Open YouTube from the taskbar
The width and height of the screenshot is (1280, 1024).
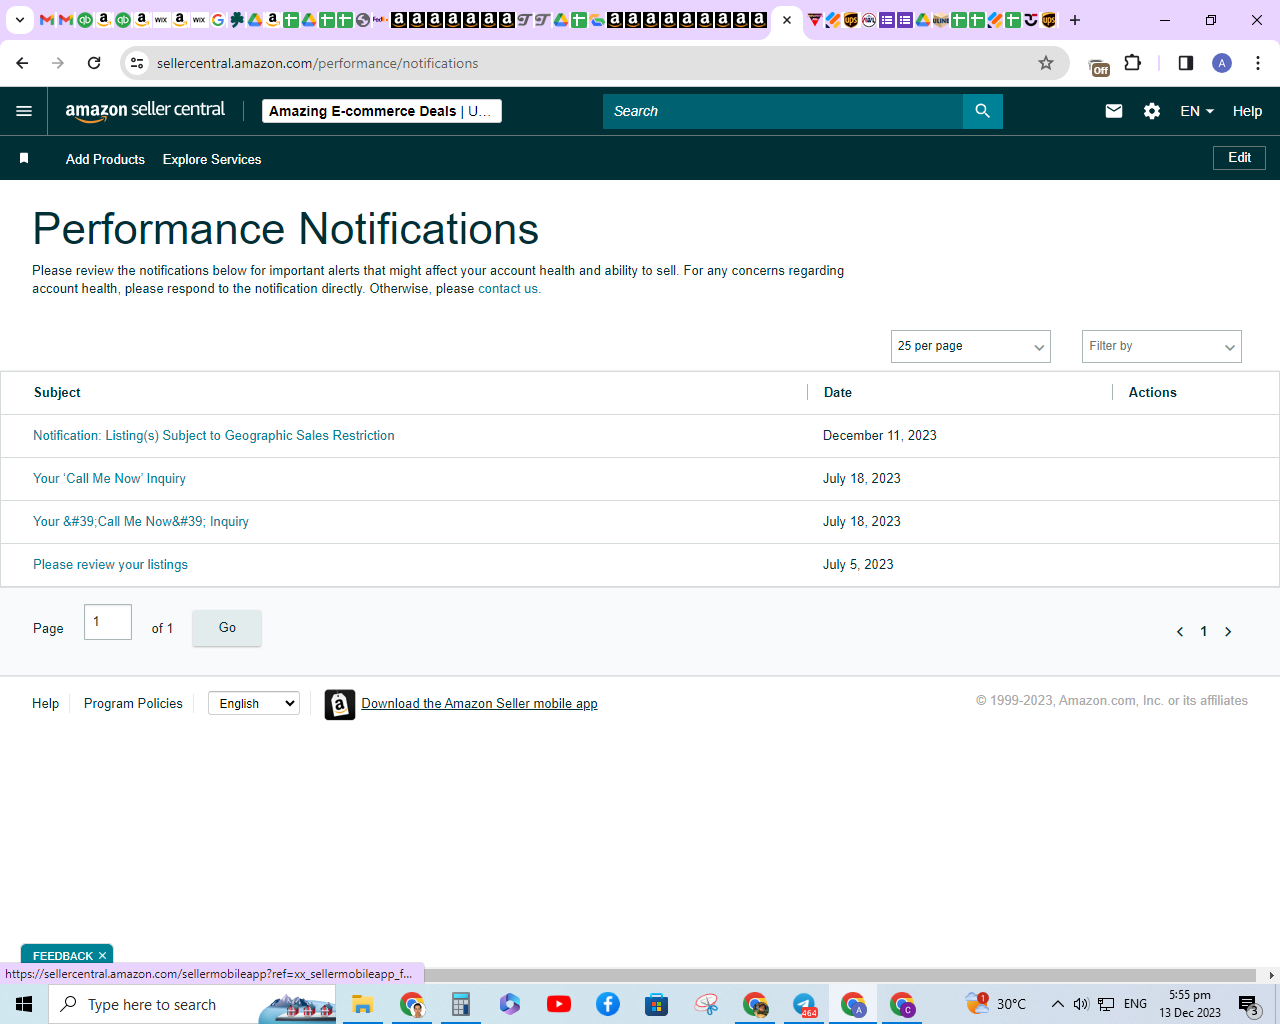point(559,1004)
